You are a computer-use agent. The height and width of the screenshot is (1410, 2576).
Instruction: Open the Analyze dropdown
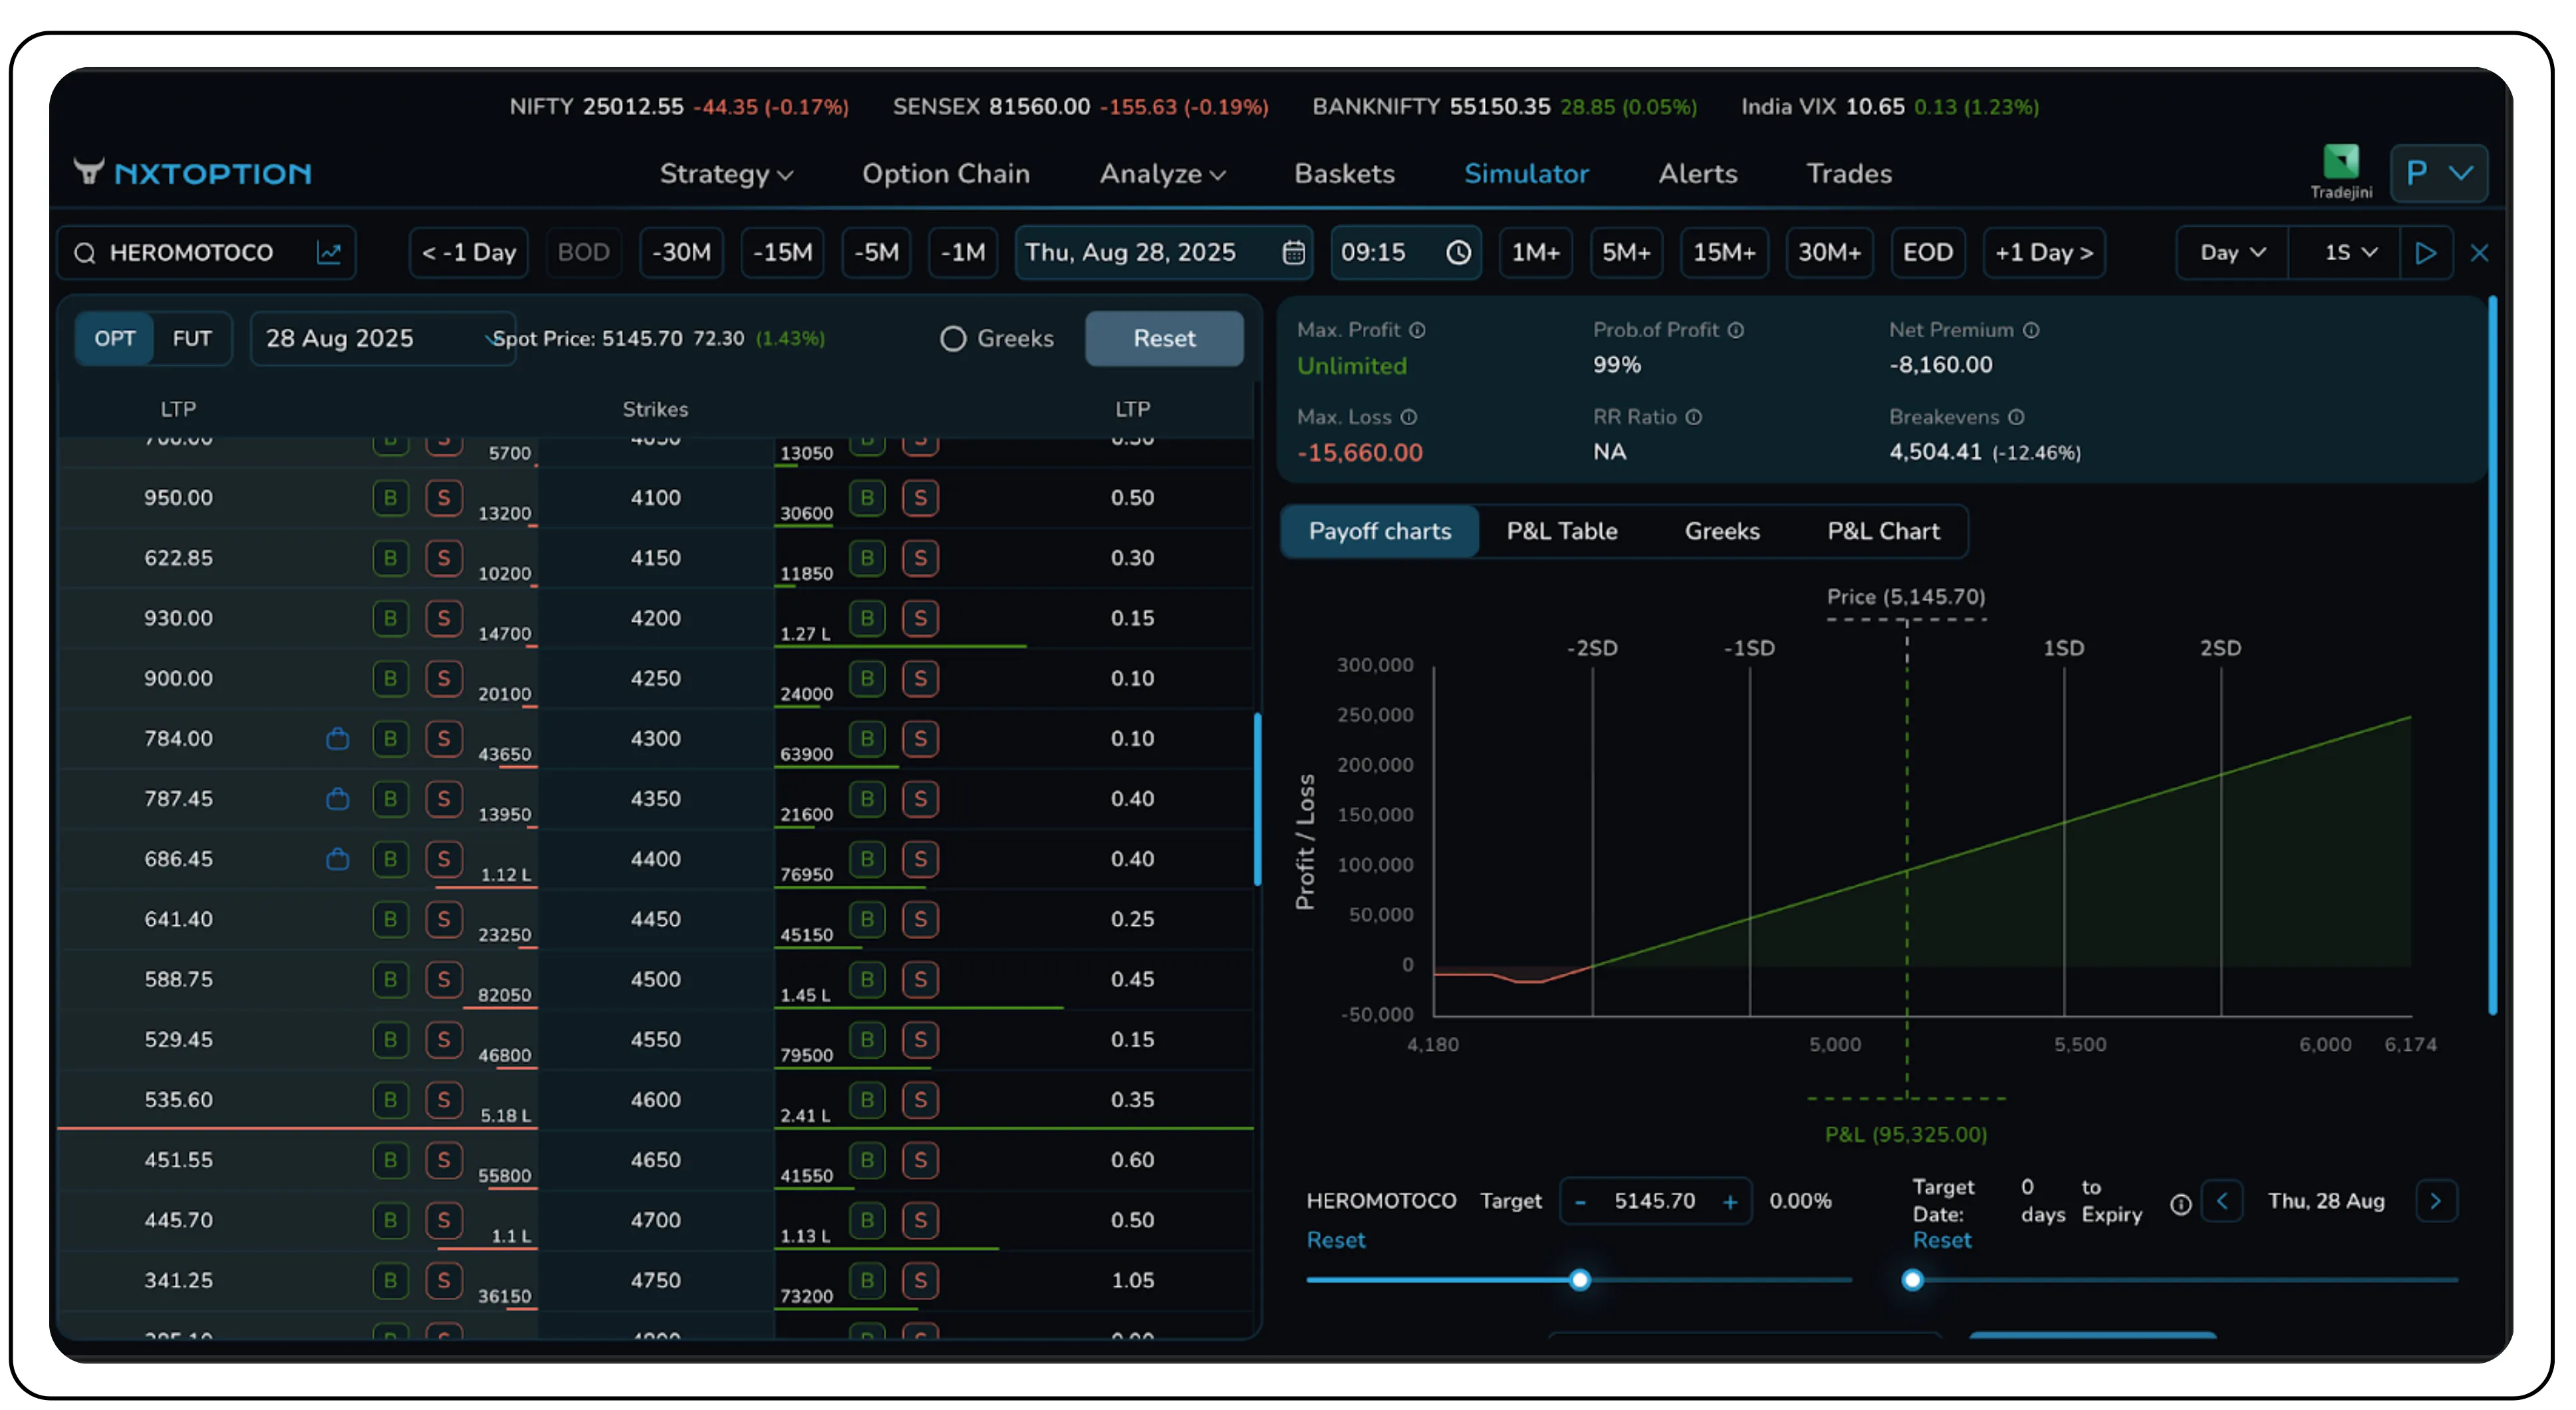(1161, 173)
